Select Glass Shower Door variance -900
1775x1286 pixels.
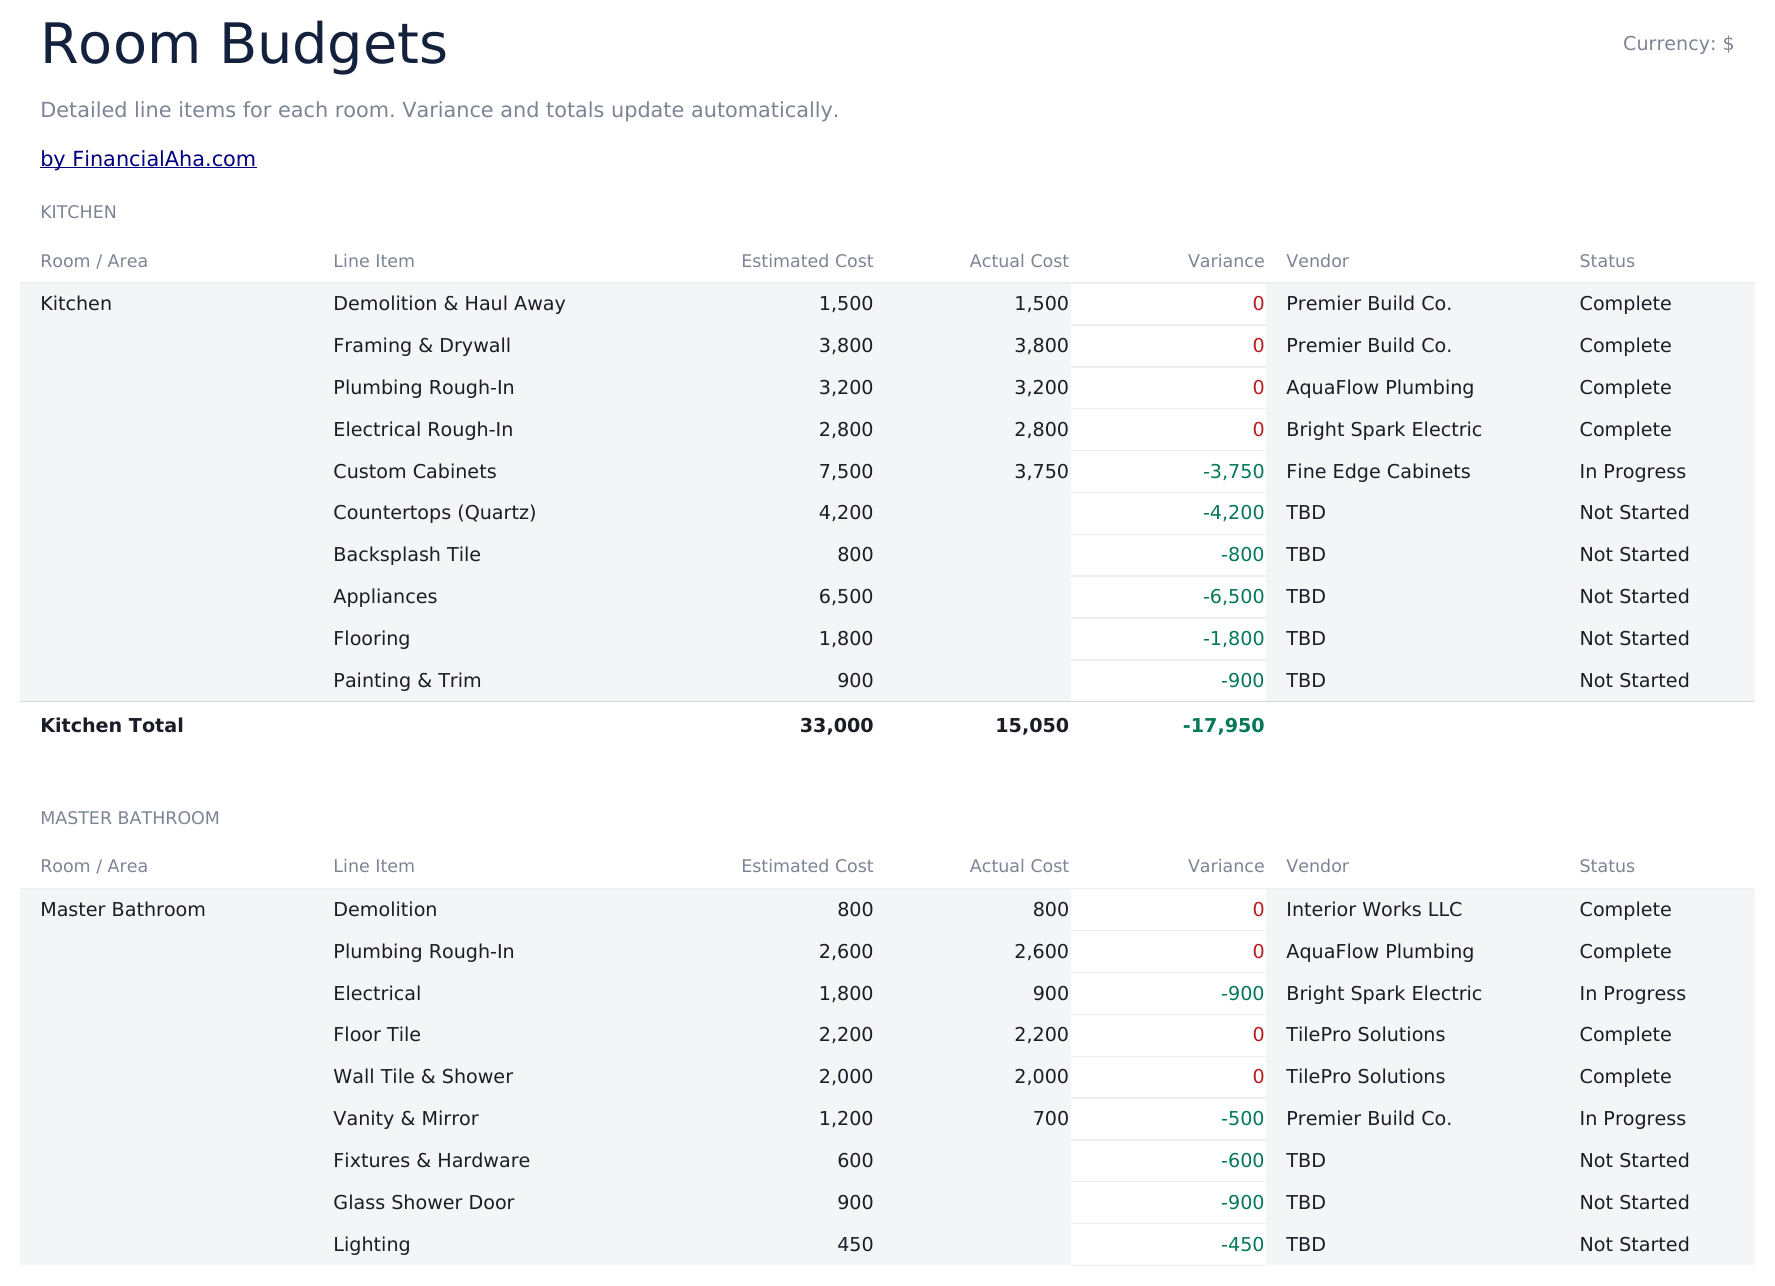tap(1242, 1203)
